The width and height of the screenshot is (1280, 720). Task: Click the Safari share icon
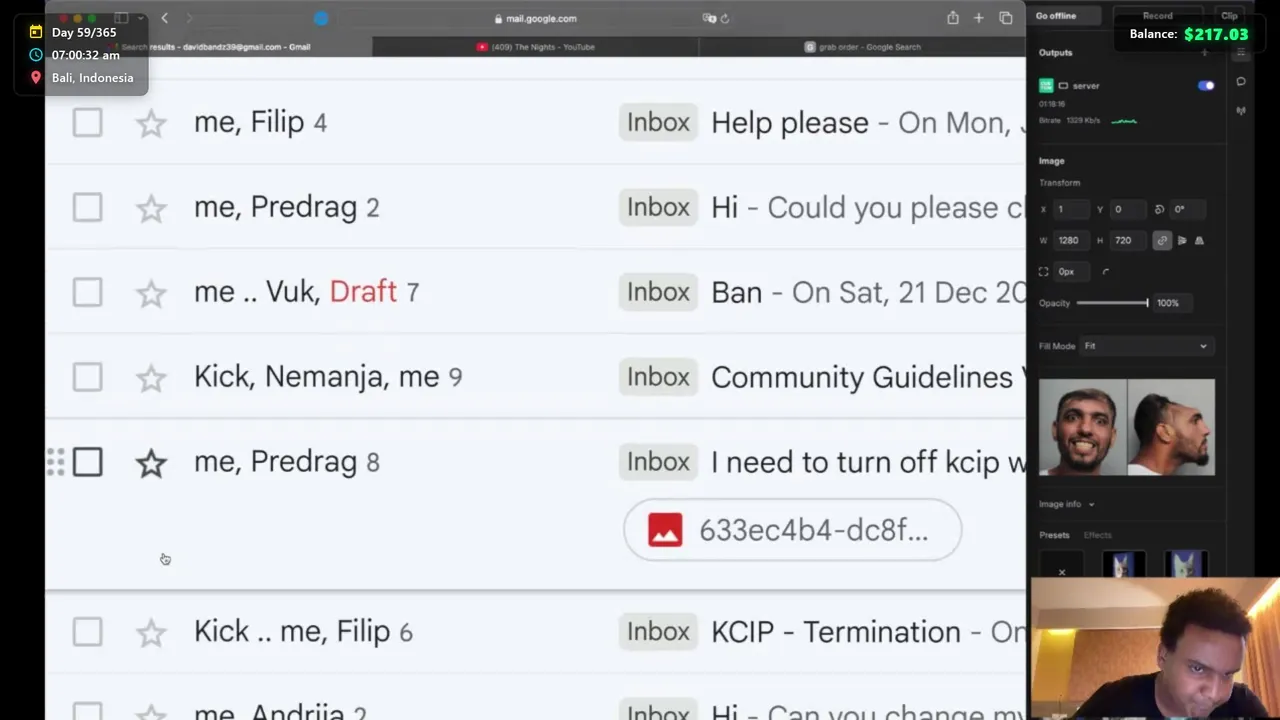952,18
